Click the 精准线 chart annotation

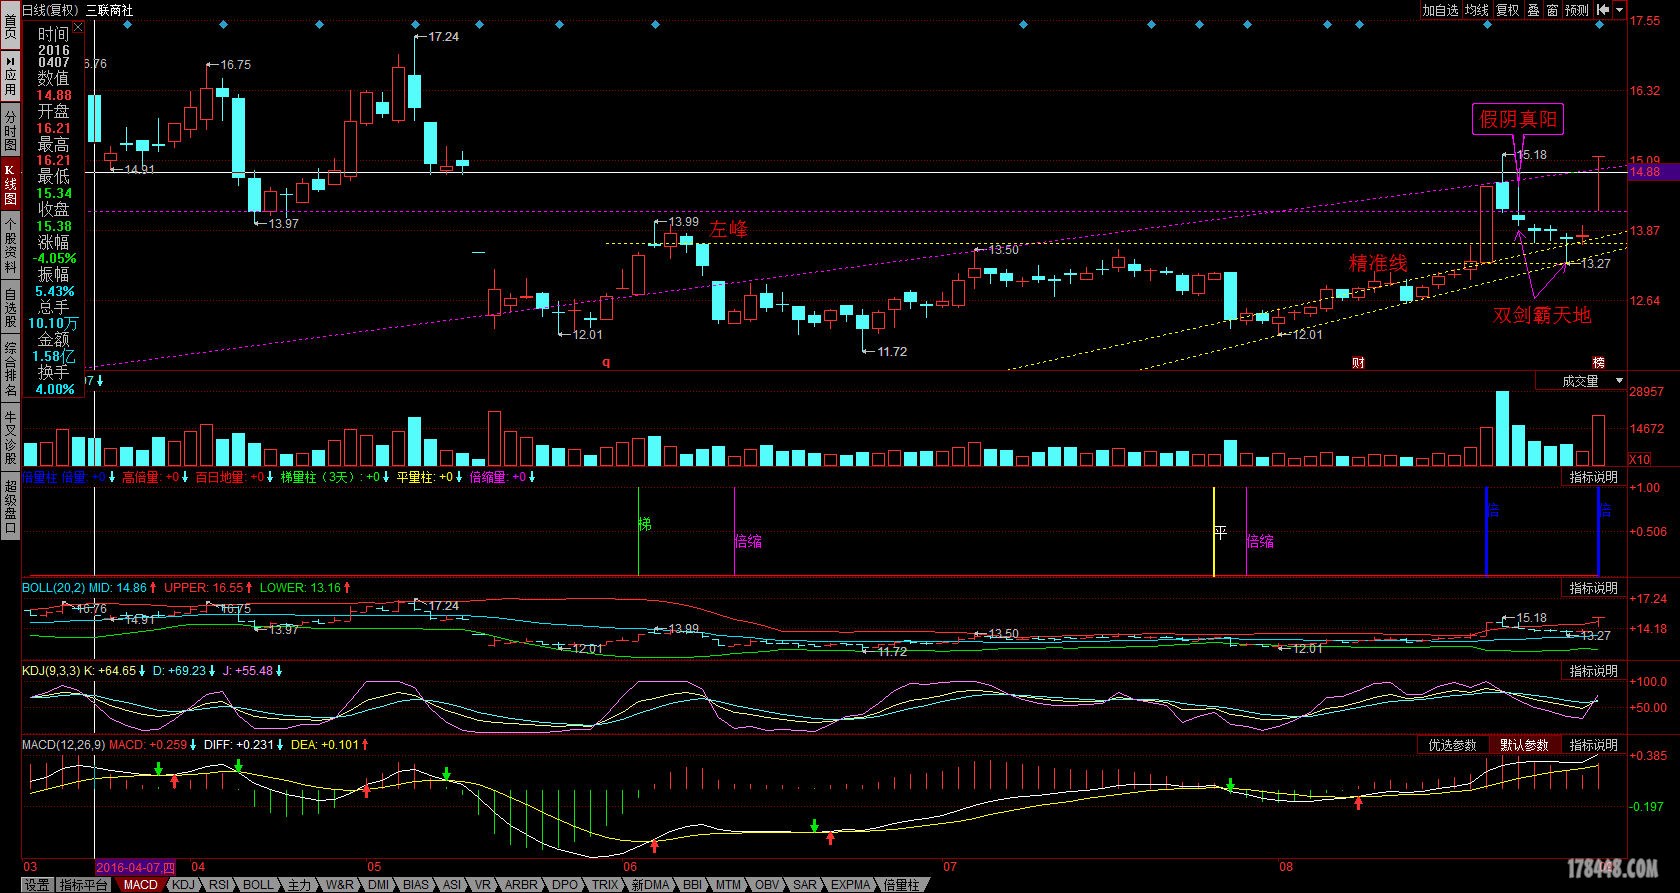tap(1378, 263)
